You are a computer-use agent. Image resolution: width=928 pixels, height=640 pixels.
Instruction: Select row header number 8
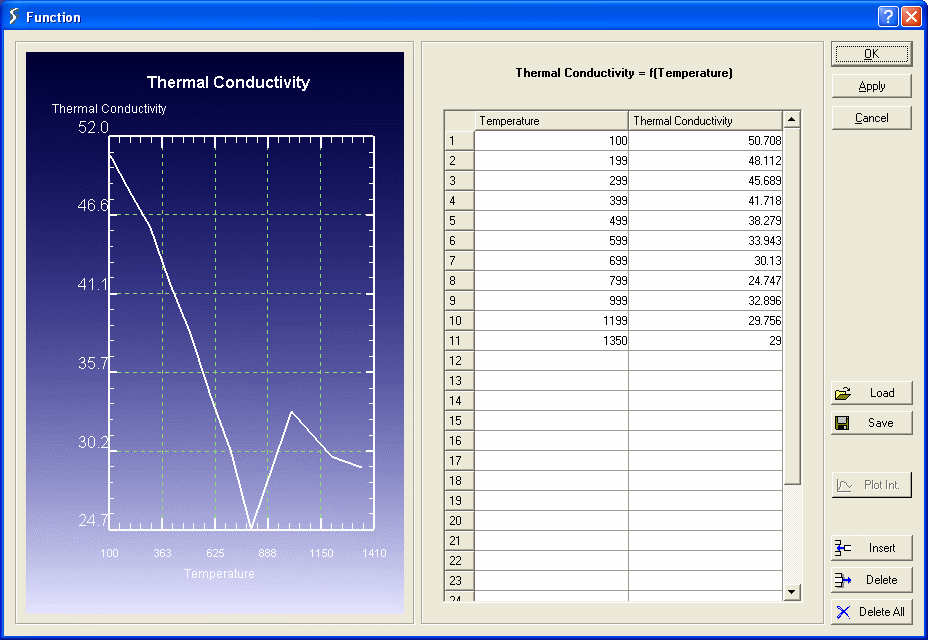[459, 281]
